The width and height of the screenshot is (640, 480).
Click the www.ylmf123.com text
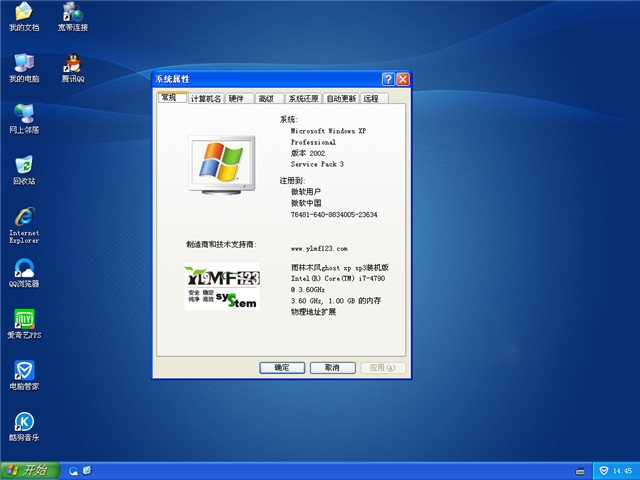click(319, 249)
